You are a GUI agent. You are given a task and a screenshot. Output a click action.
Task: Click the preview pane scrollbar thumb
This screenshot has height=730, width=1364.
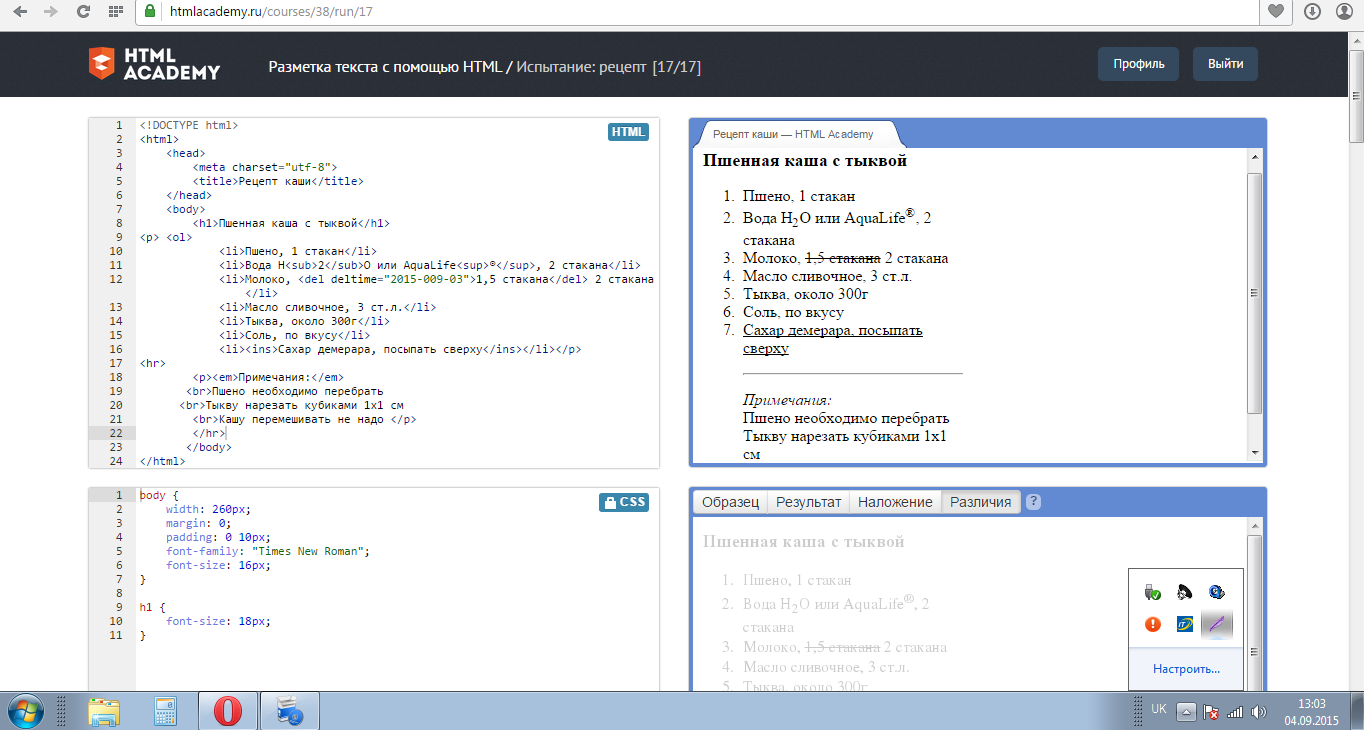point(1254,293)
